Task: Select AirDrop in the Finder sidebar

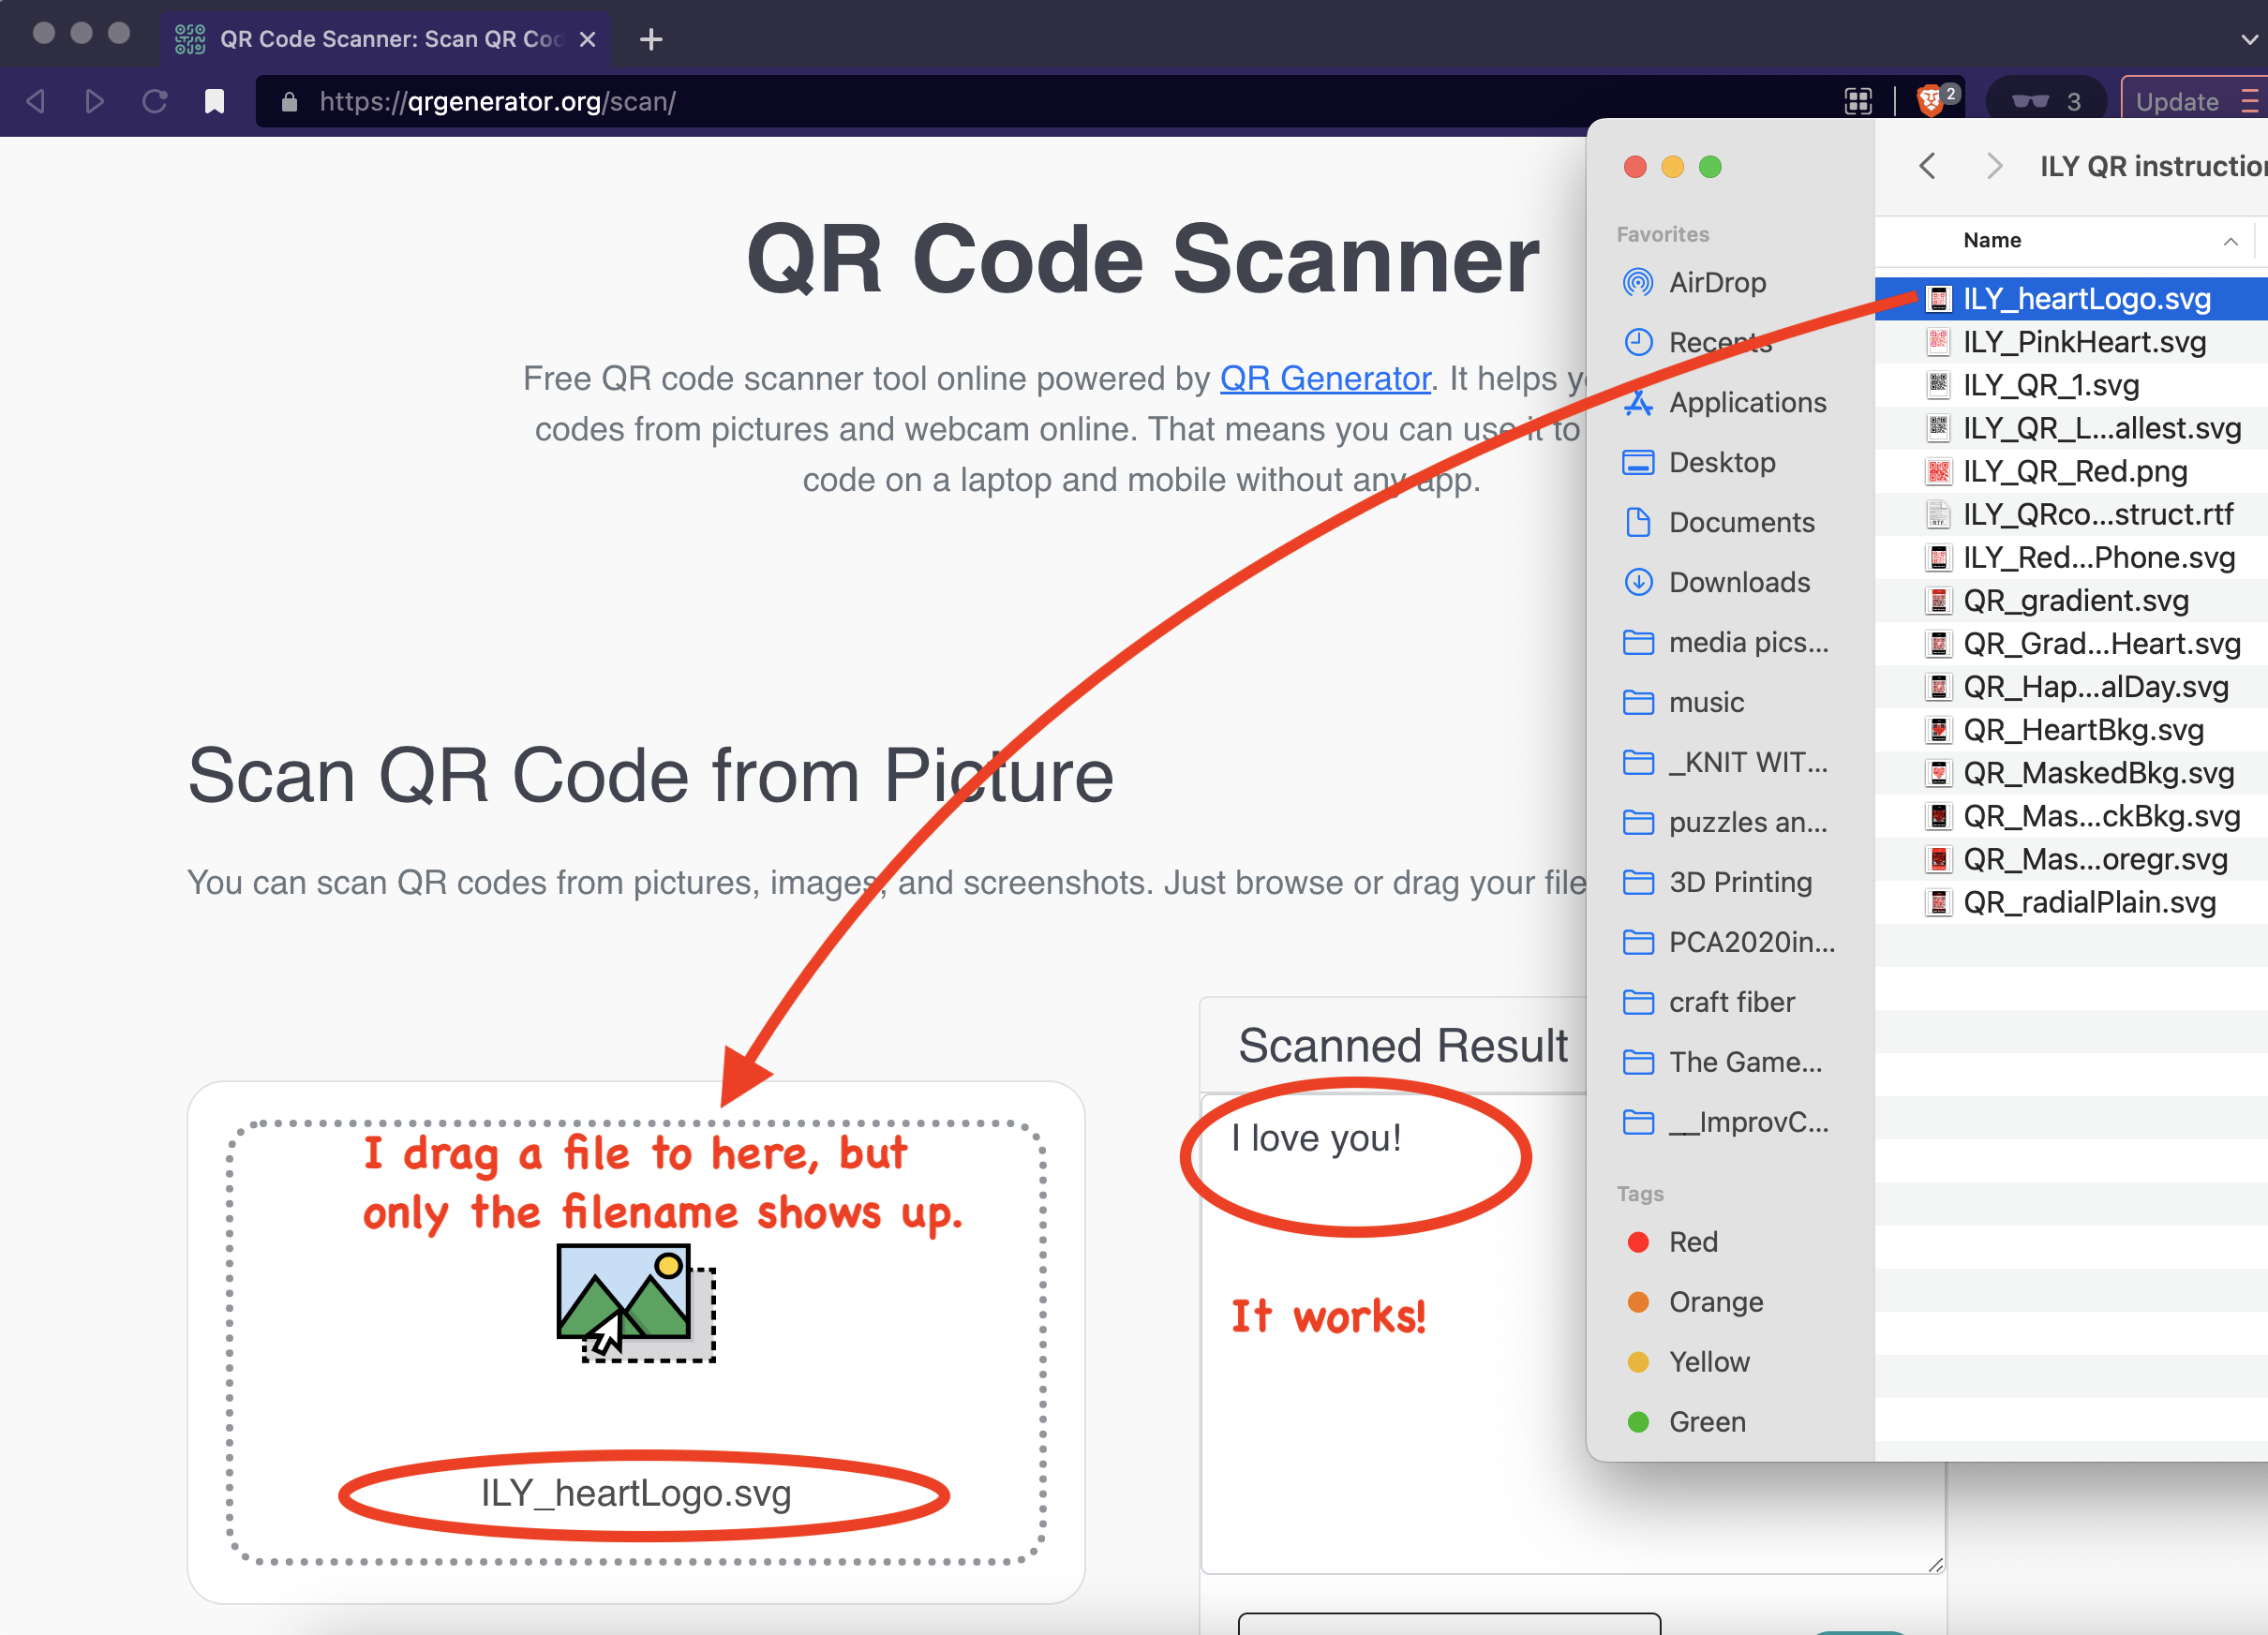Action: click(1717, 282)
